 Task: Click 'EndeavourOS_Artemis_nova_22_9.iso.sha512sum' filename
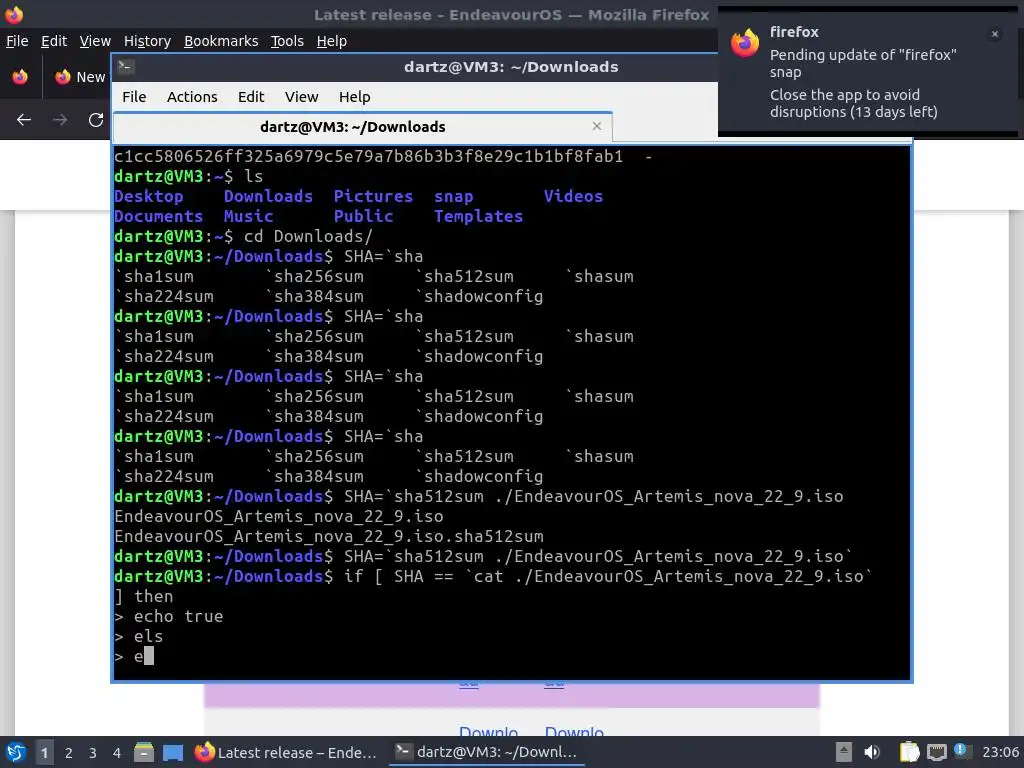pyautogui.click(x=328, y=536)
